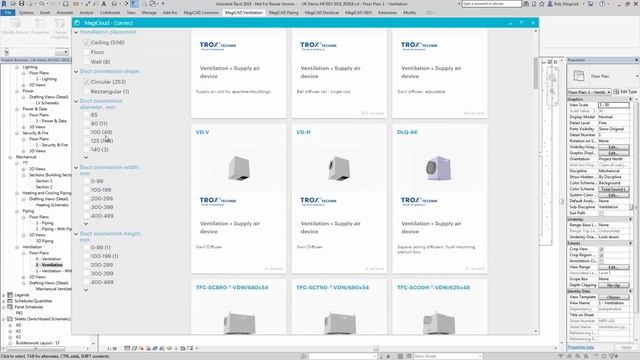Click the Revit application logo icon
Viewport: 640px width, 360px height.
click(x=4, y=4)
